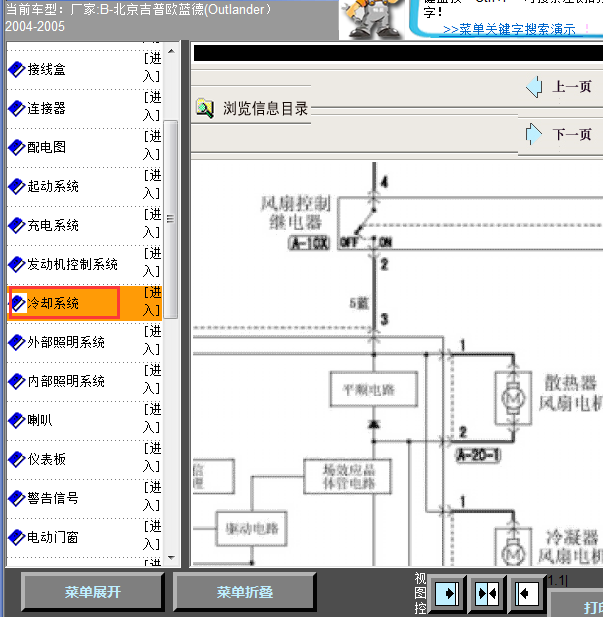Click [进入] next to 冷却系统

click(x=152, y=301)
